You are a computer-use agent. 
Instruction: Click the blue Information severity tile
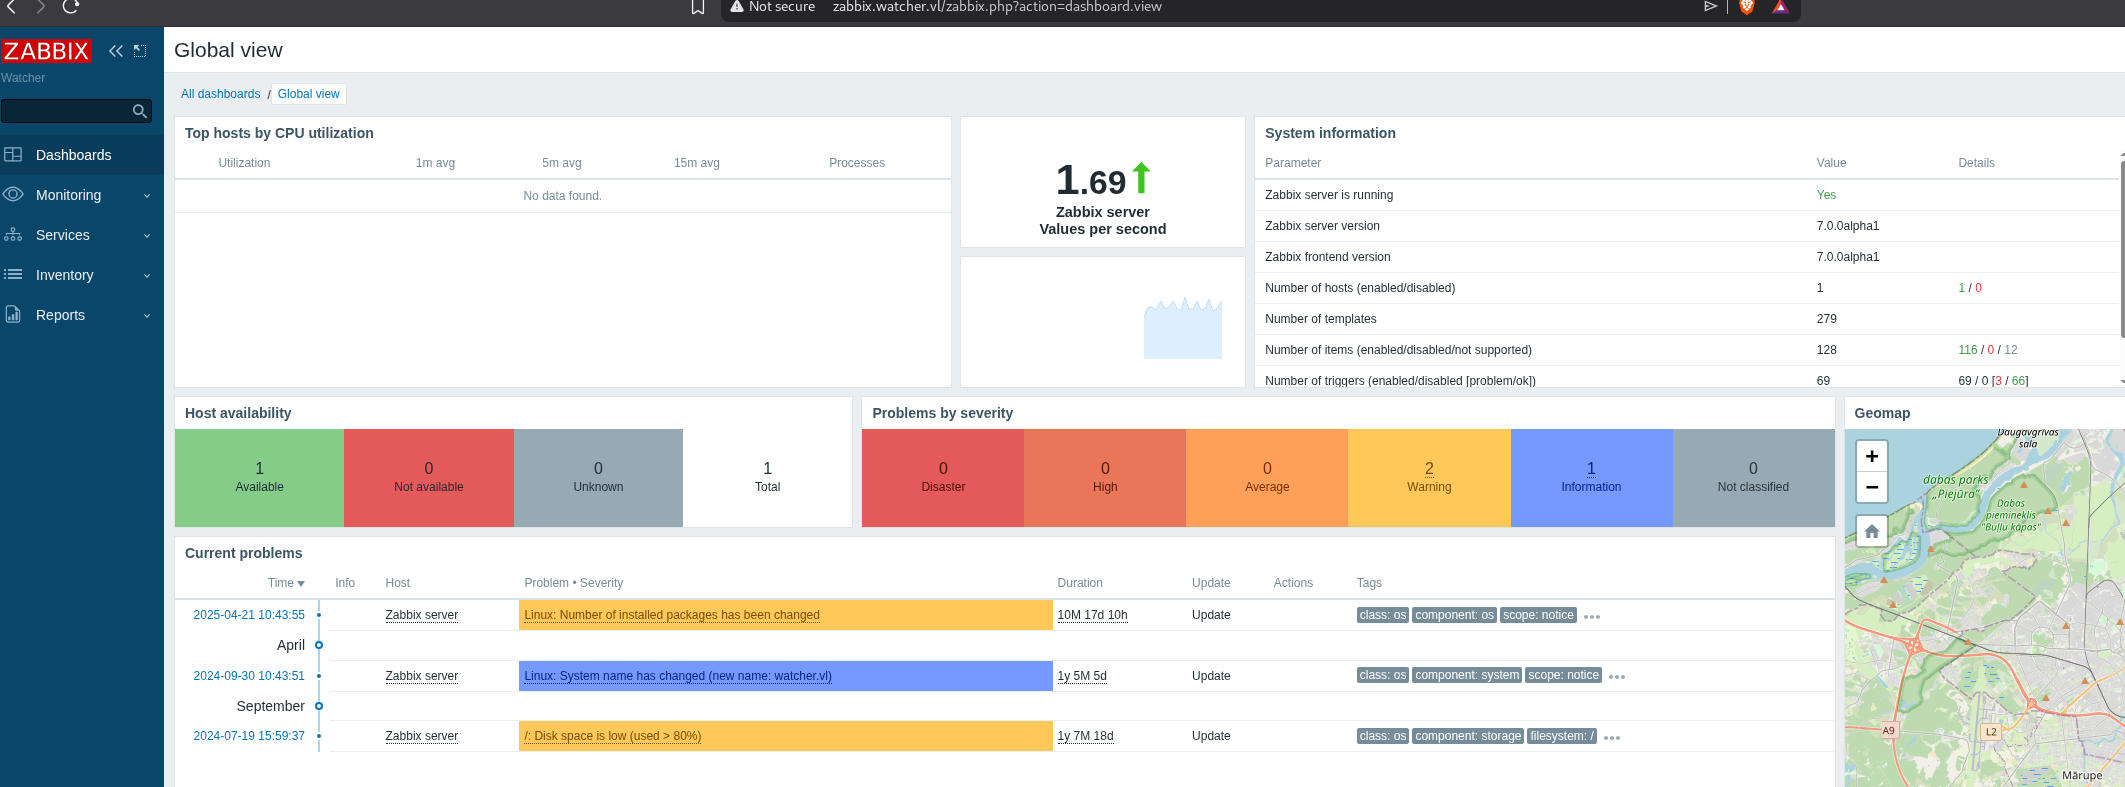tap(1591, 478)
